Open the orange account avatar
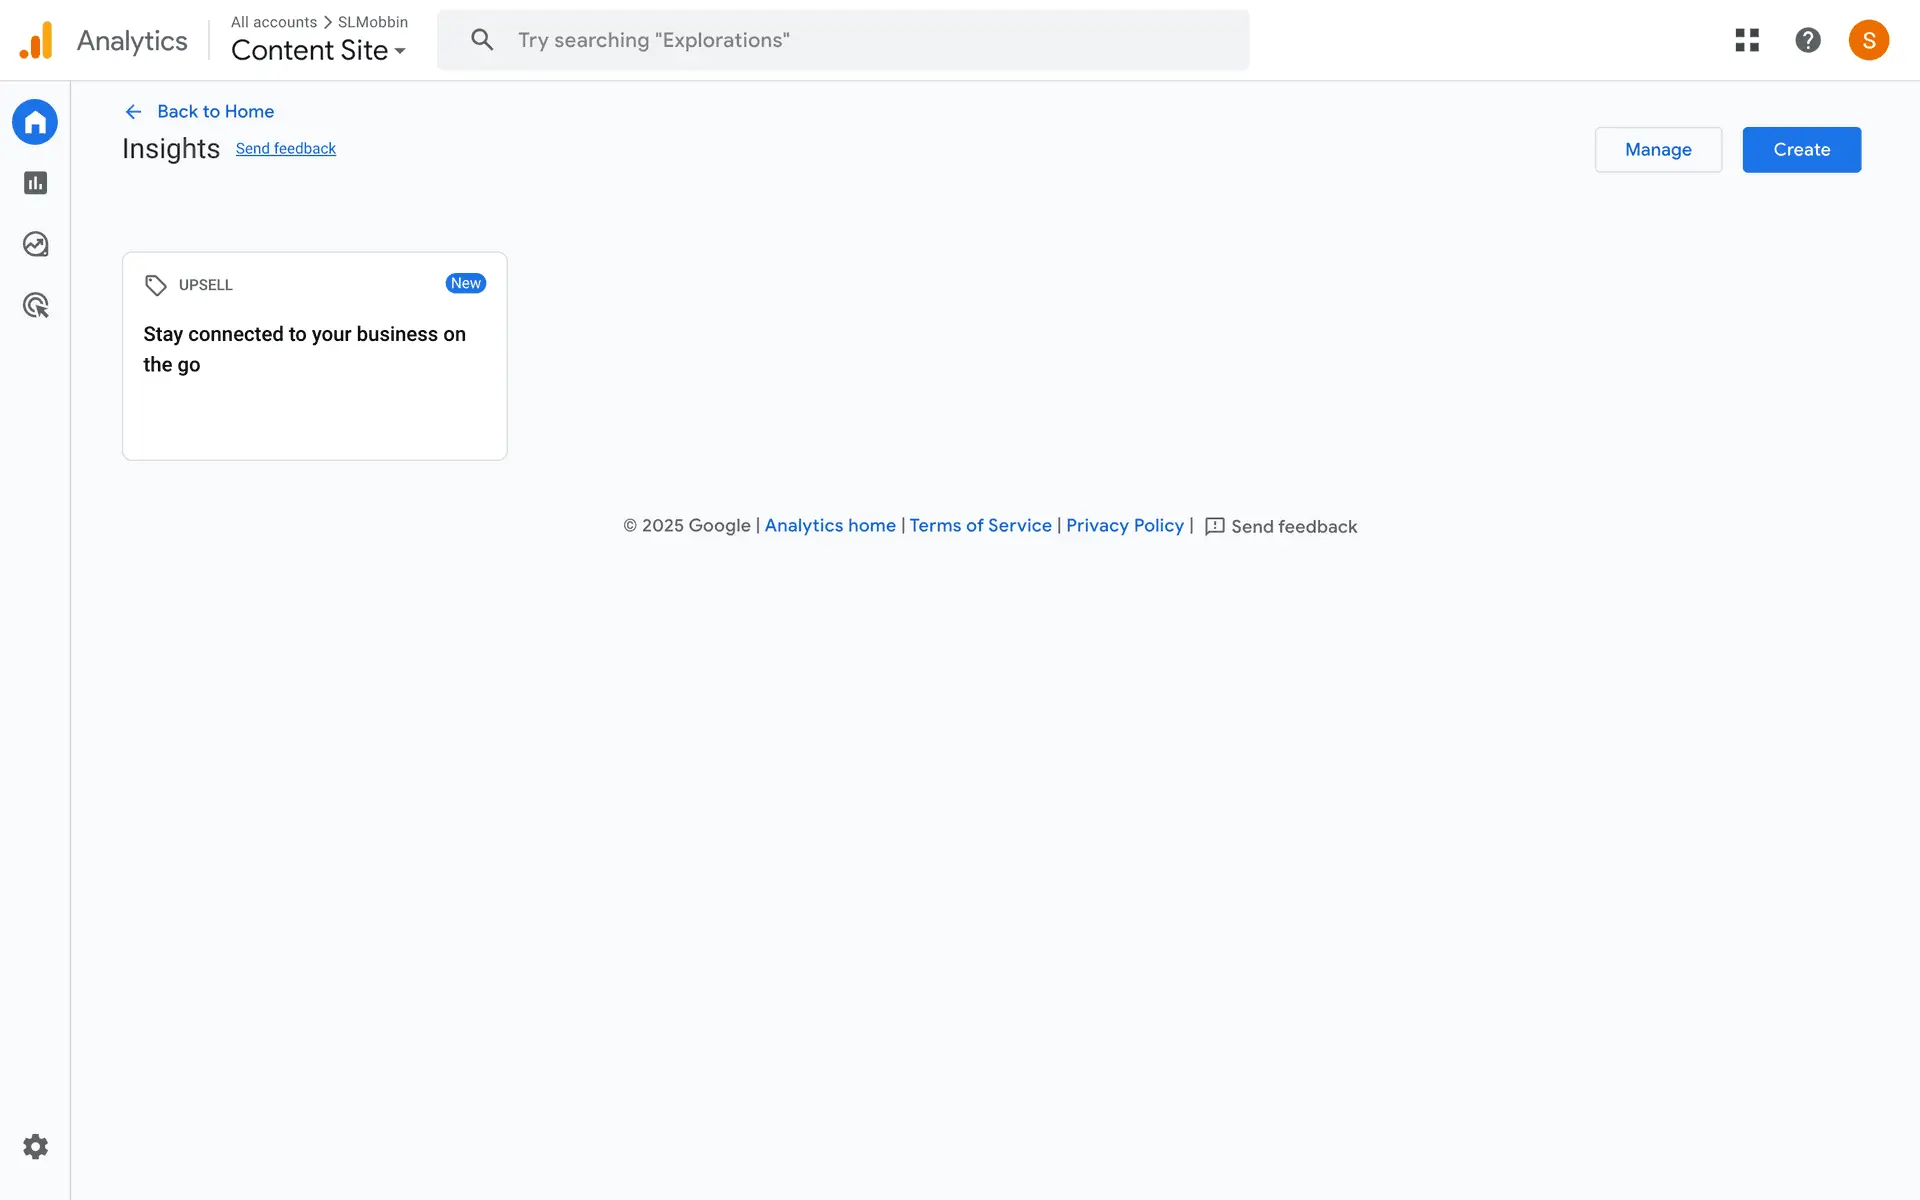The width and height of the screenshot is (1920, 1200). pyautogui.click(x=1868, y=40)
